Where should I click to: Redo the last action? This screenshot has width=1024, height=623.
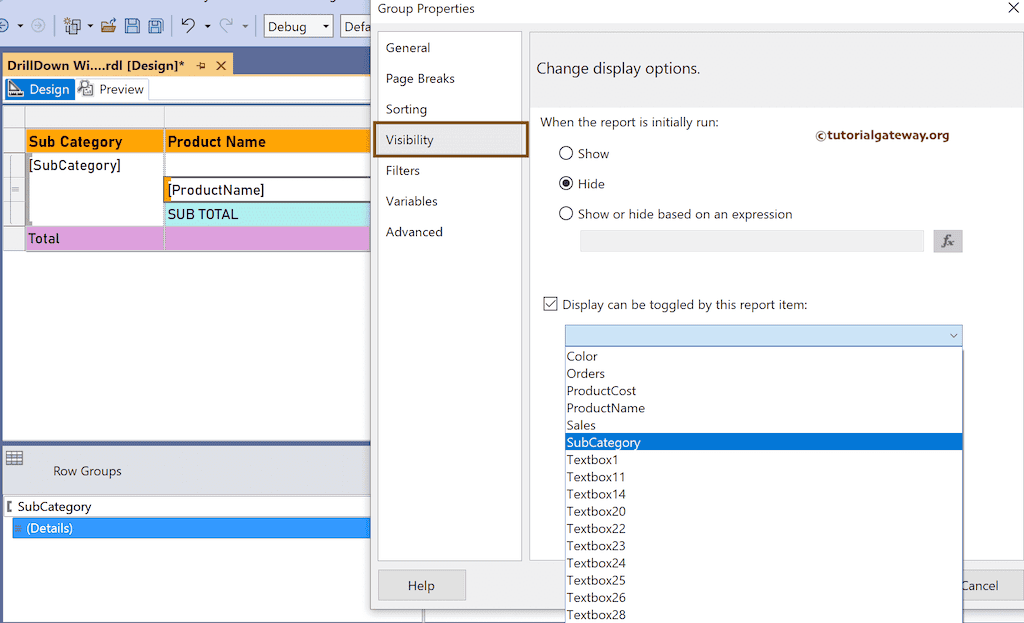click(x=226, y=26)
